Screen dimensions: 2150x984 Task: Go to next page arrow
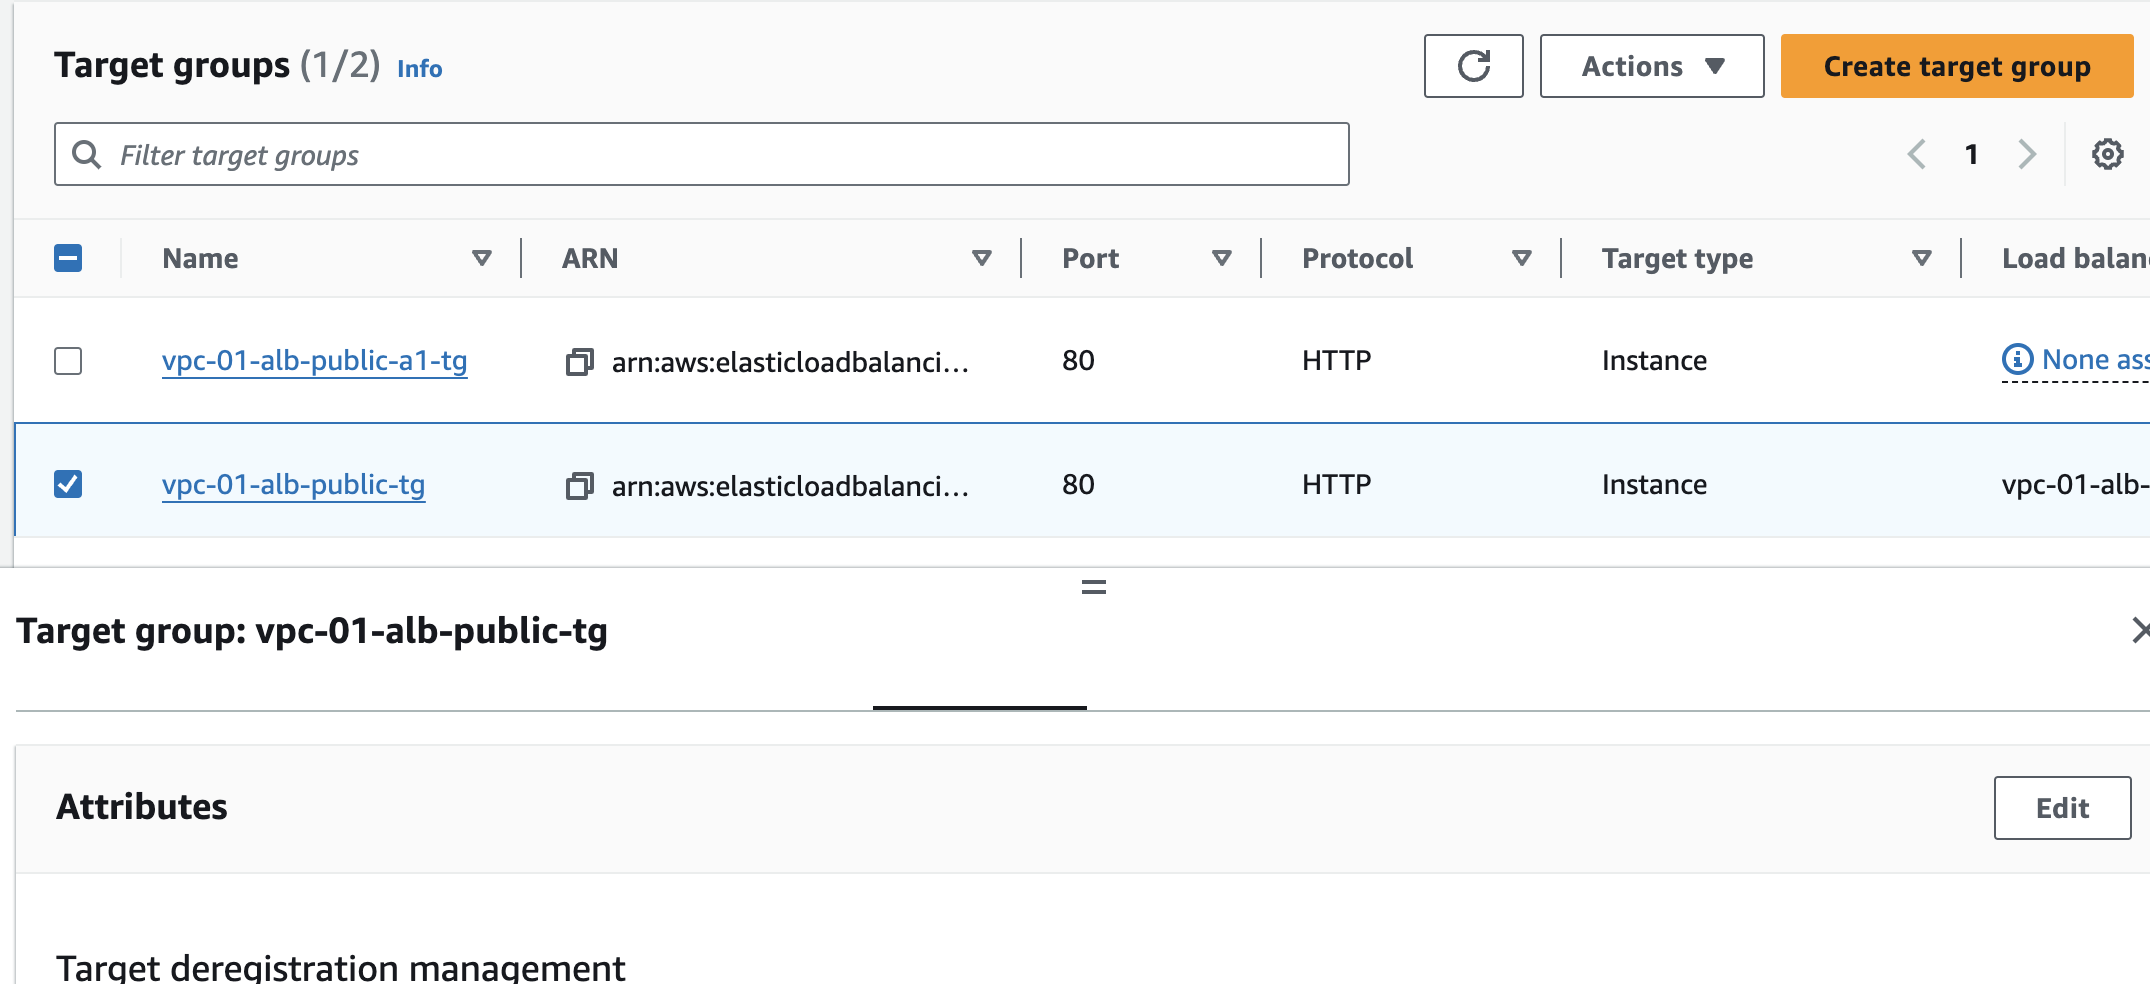point(2027,154)
